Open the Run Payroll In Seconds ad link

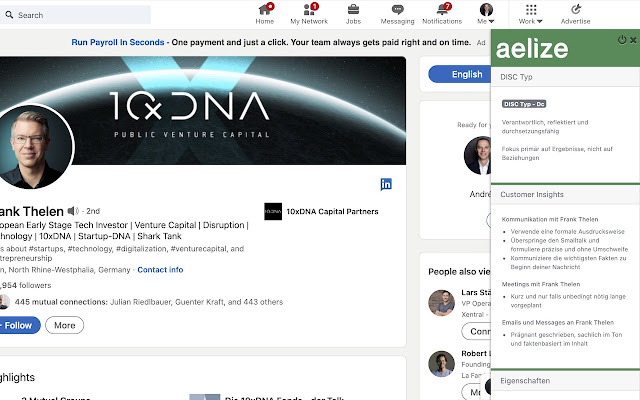(x=118, y=42)
